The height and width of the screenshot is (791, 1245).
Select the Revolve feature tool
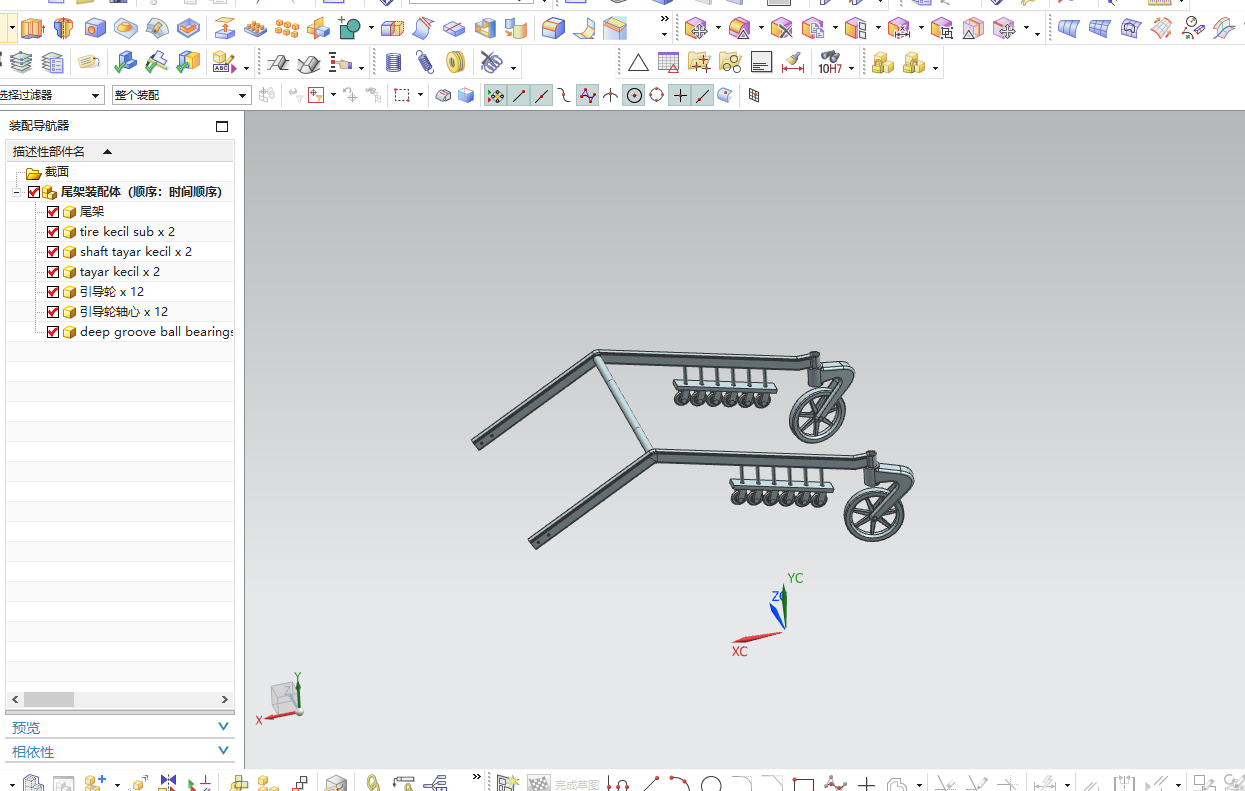(63, 28)
